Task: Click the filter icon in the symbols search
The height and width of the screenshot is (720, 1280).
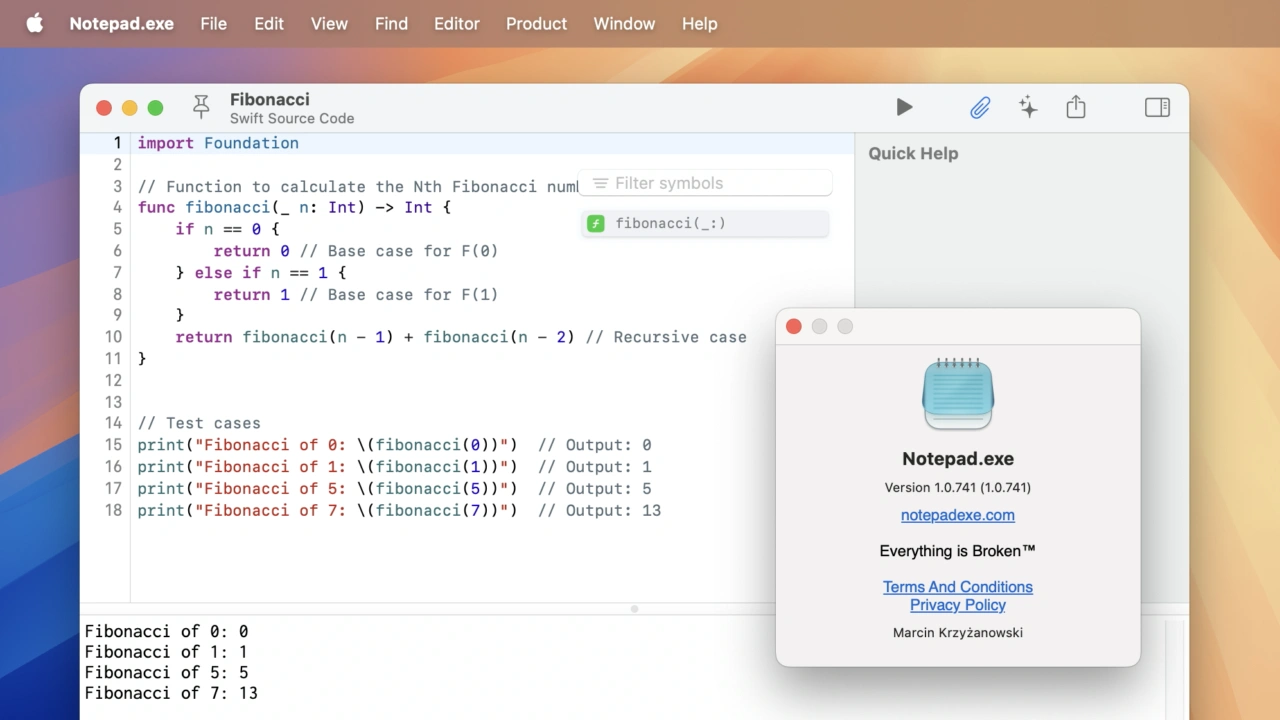Action: (x=600, y=184)
